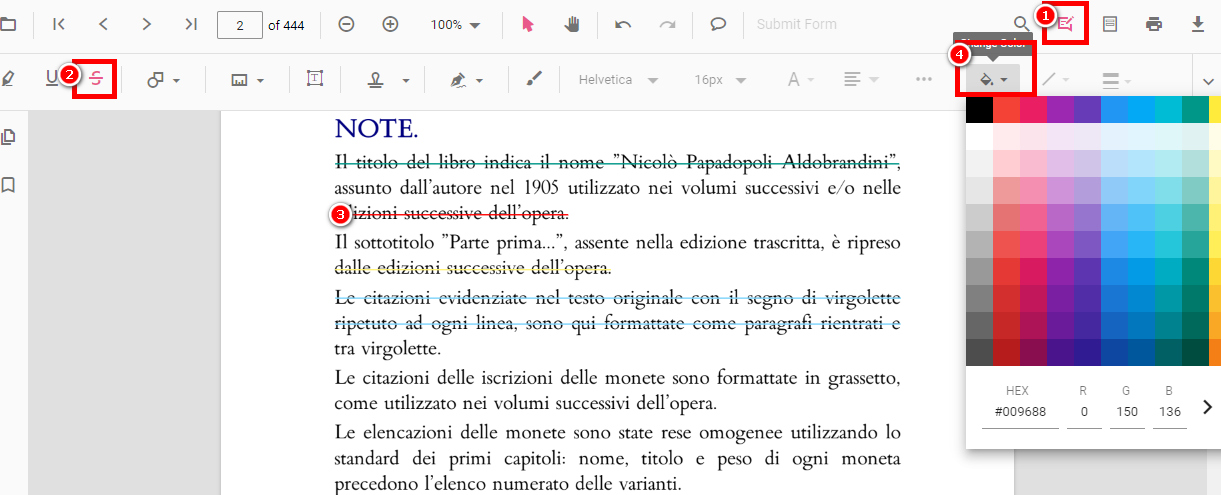This screenshot has height=495, width=1221.
Task: Open the shapes annotation dropdown
Action: point(164,79)
